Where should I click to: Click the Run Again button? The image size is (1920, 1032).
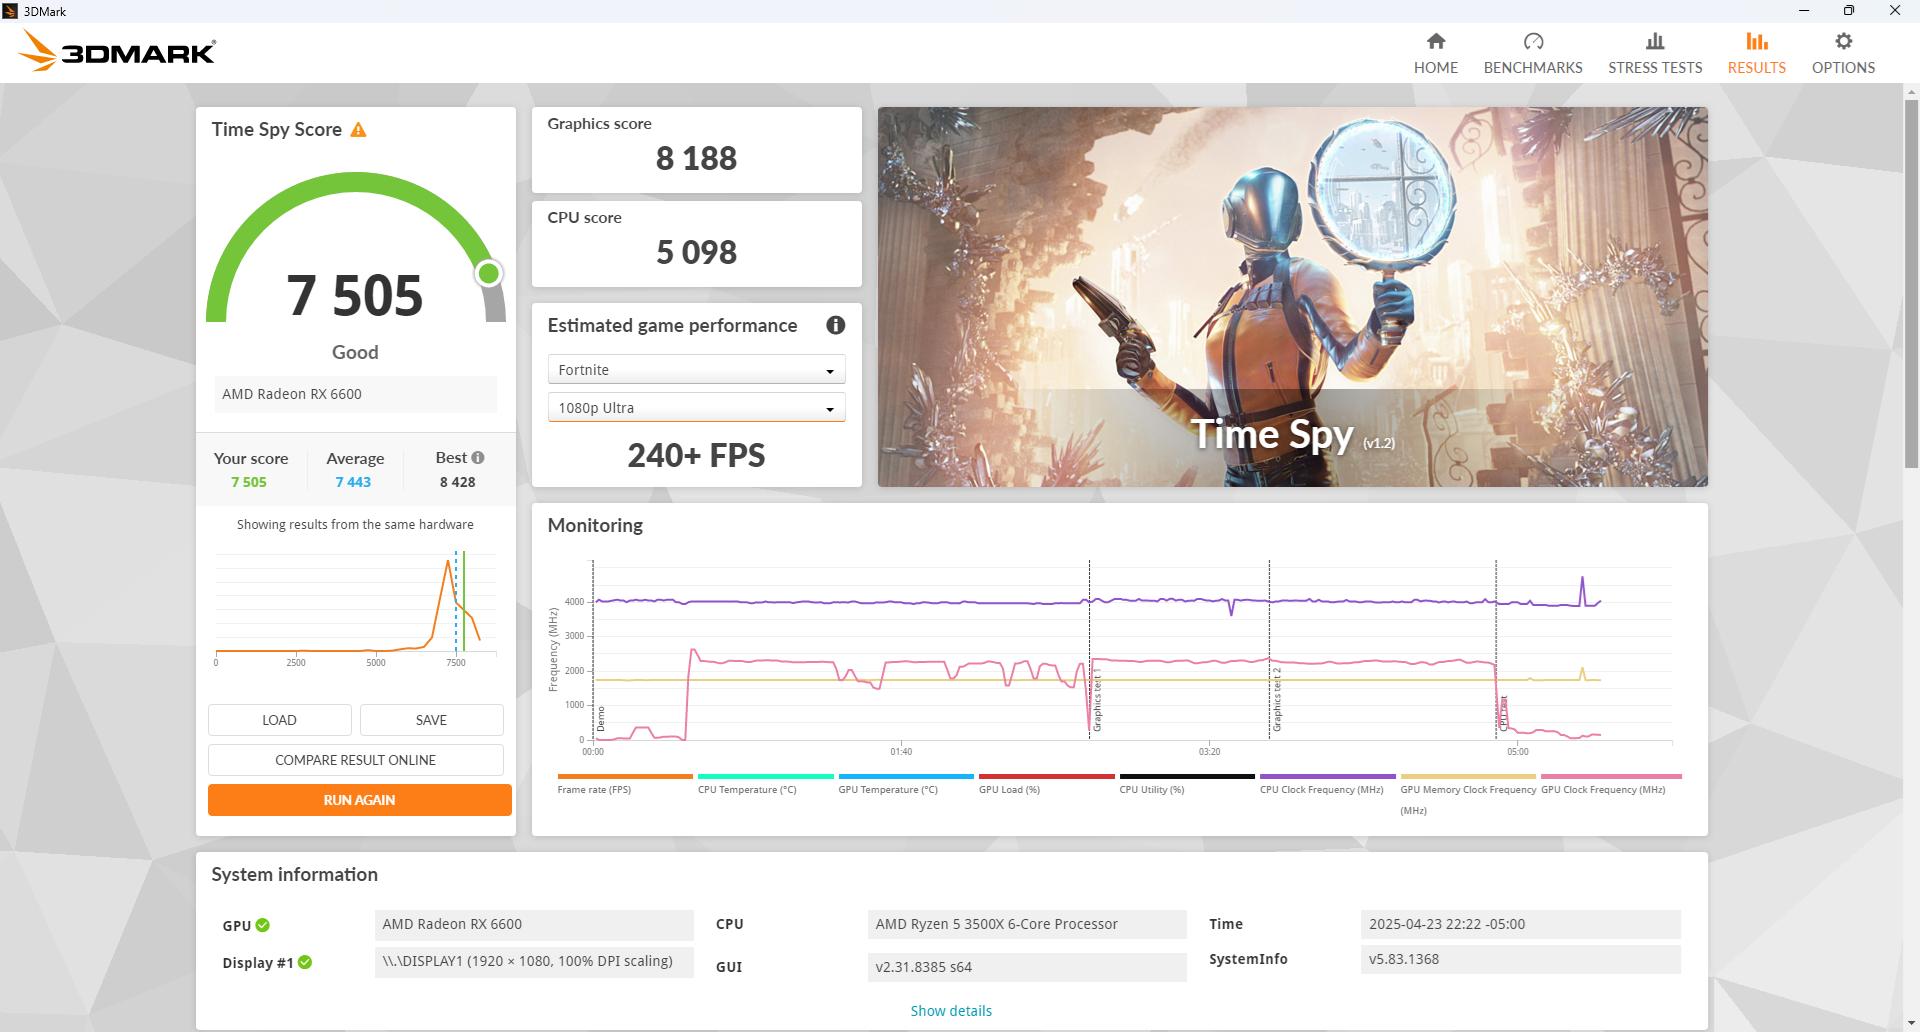tap(359, 800)
